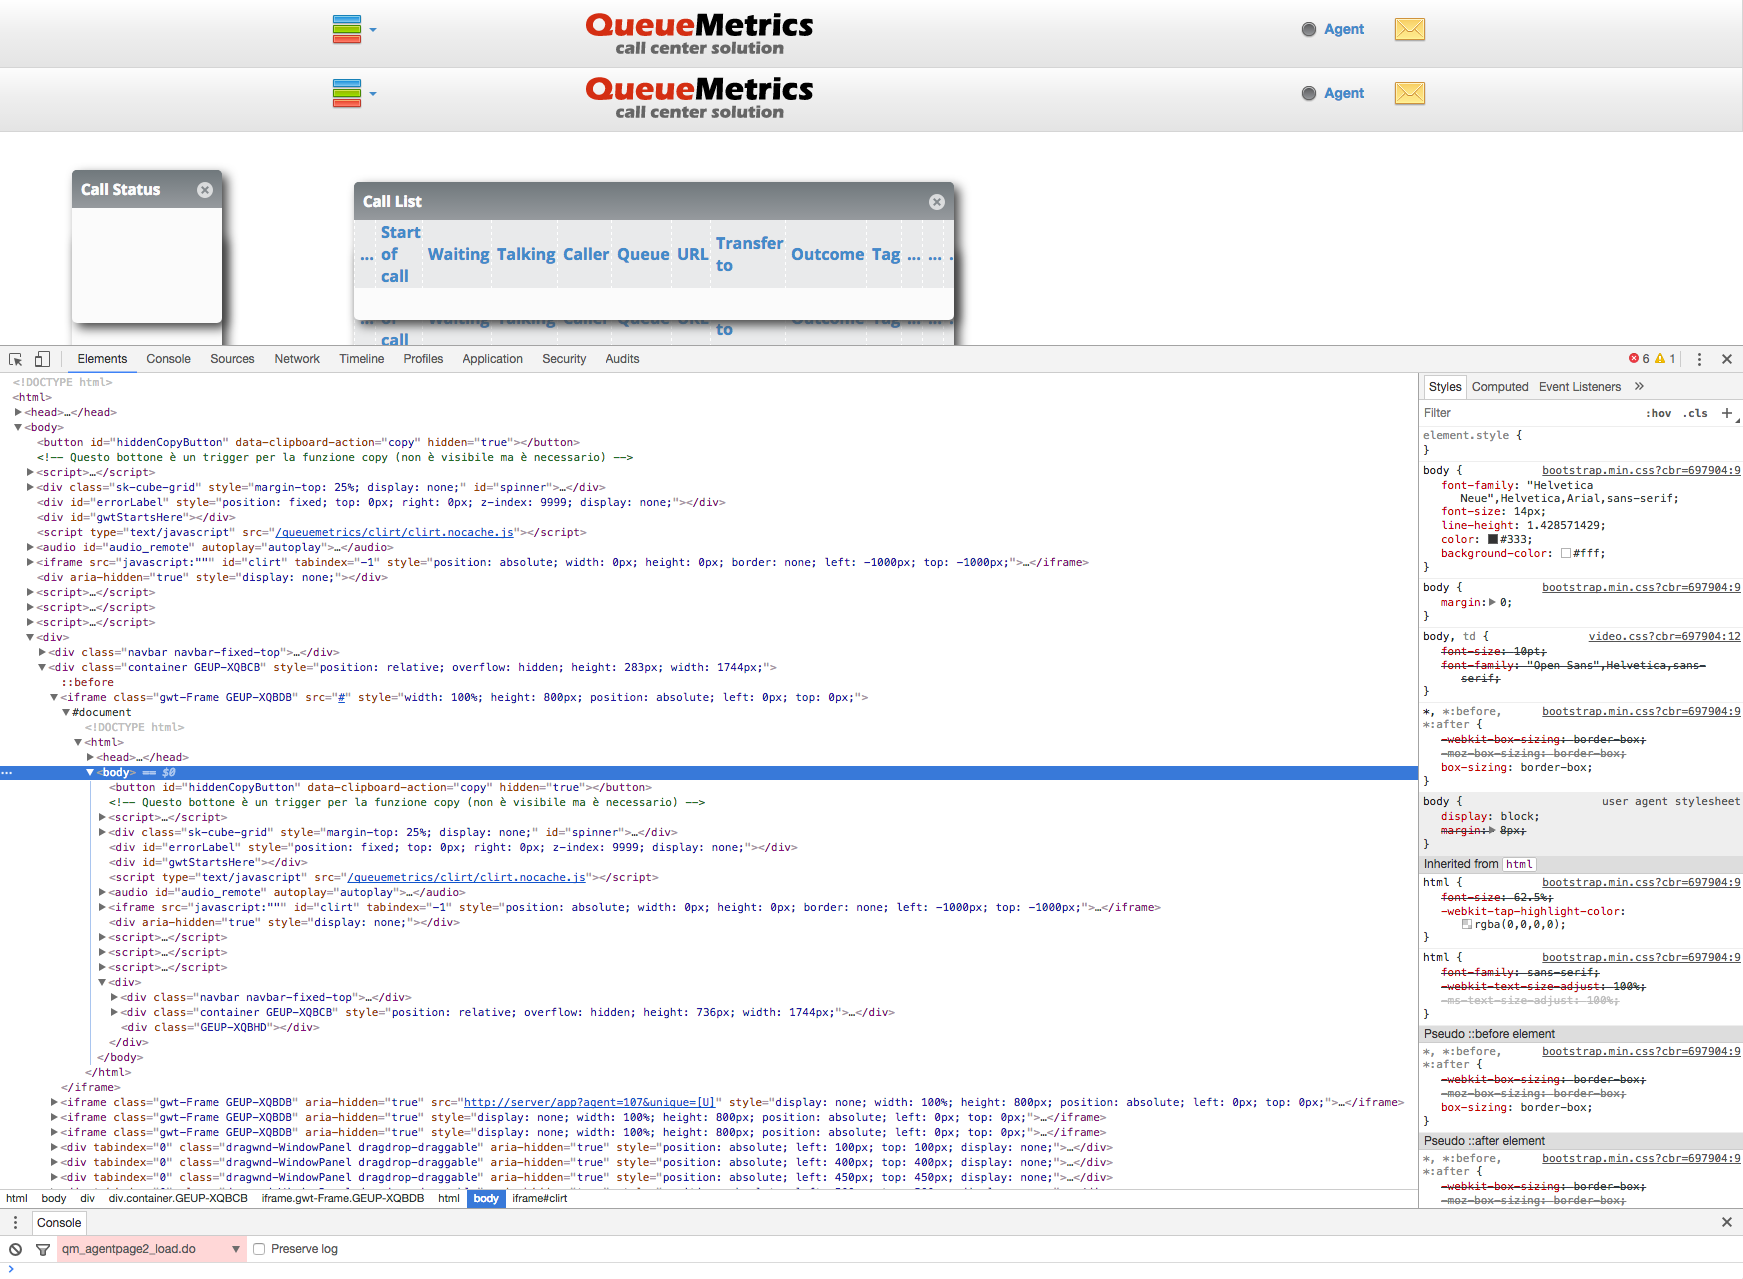This screenshot has height=1279, width=1743.
Task: Toggle device toolbar icon in DevTools
Action: (42, 359)
